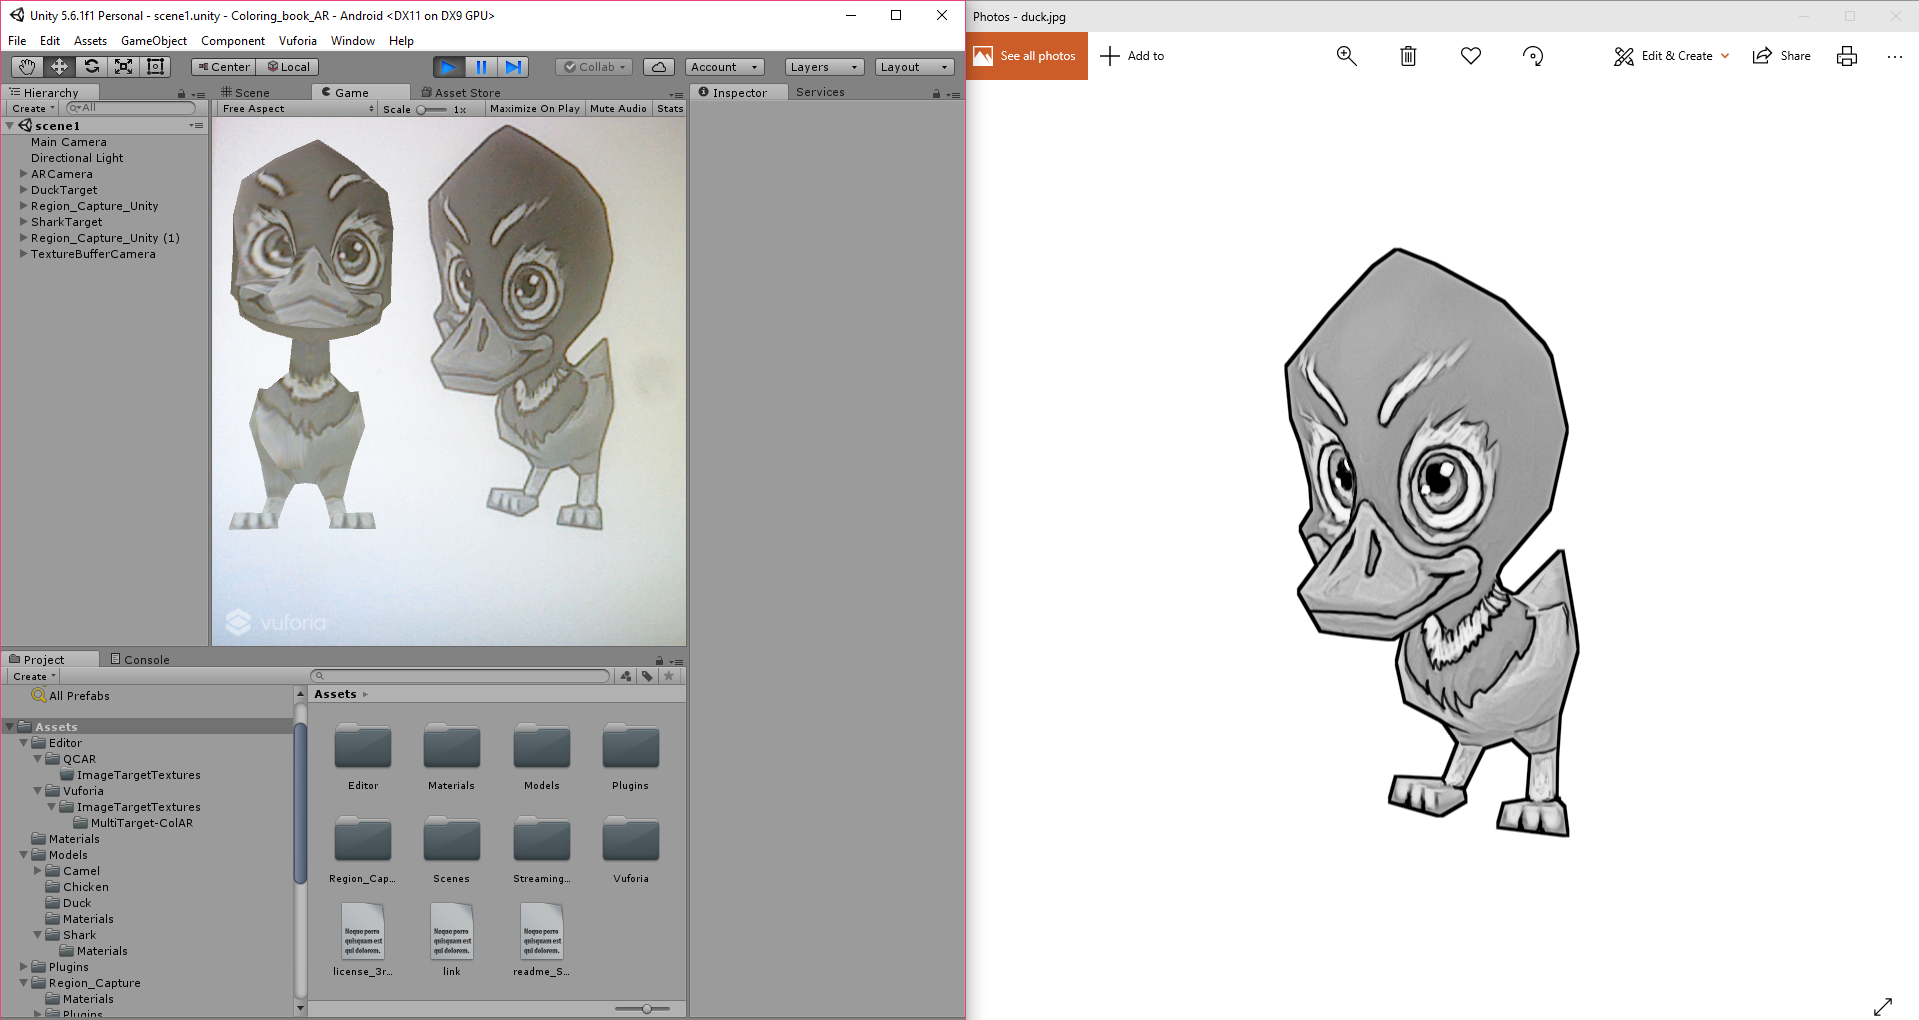Image resolution: width=1919 pixels, height=1020 pixels.
Task: Collapse the scene1 root in Hierarchy
Action: [10, 126]
